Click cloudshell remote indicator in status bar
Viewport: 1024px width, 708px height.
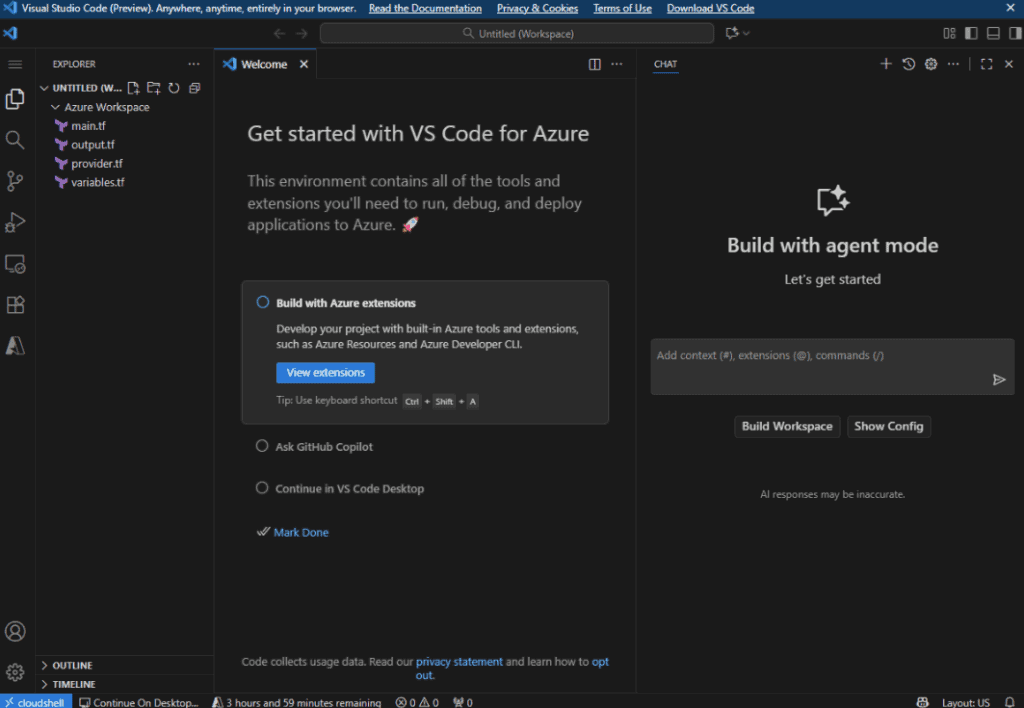36,702
